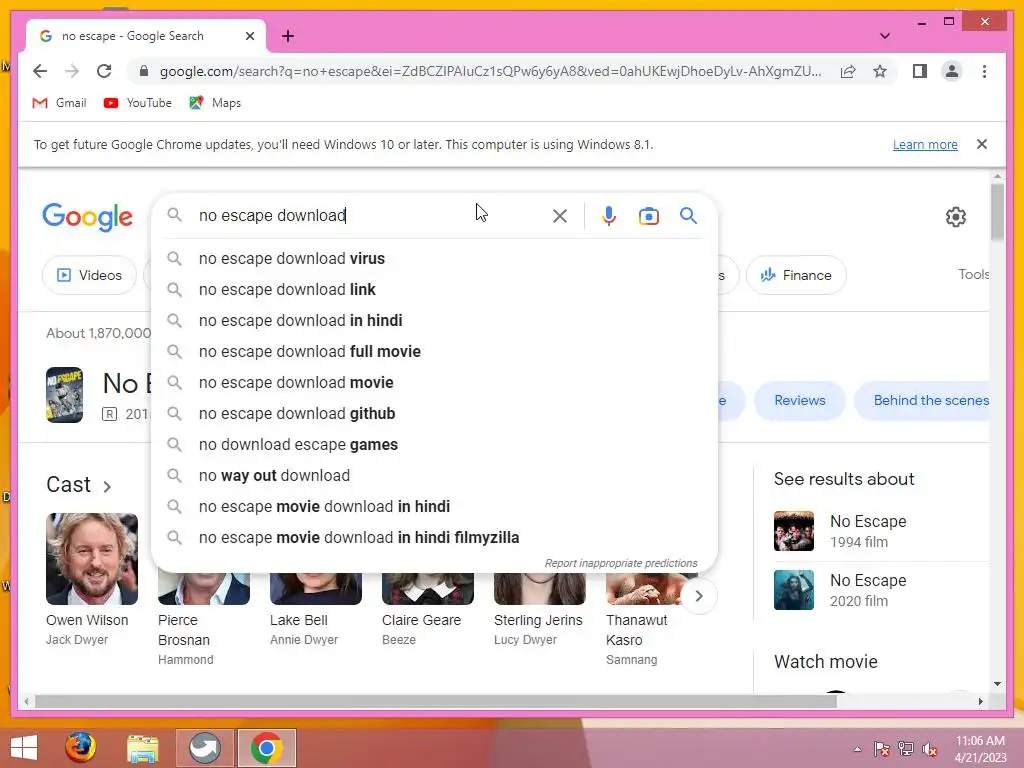Click the scroll right arrow at bottom
1024x768 pixels.
pos(980,702)
